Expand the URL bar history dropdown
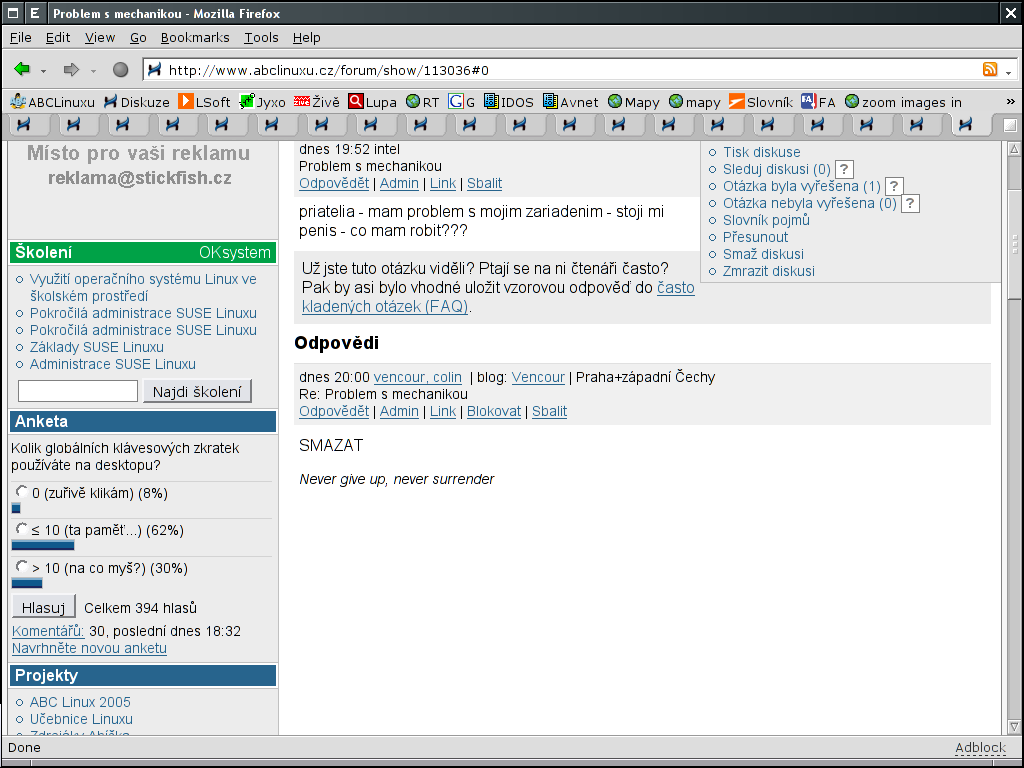 [x=1008, y=70]
